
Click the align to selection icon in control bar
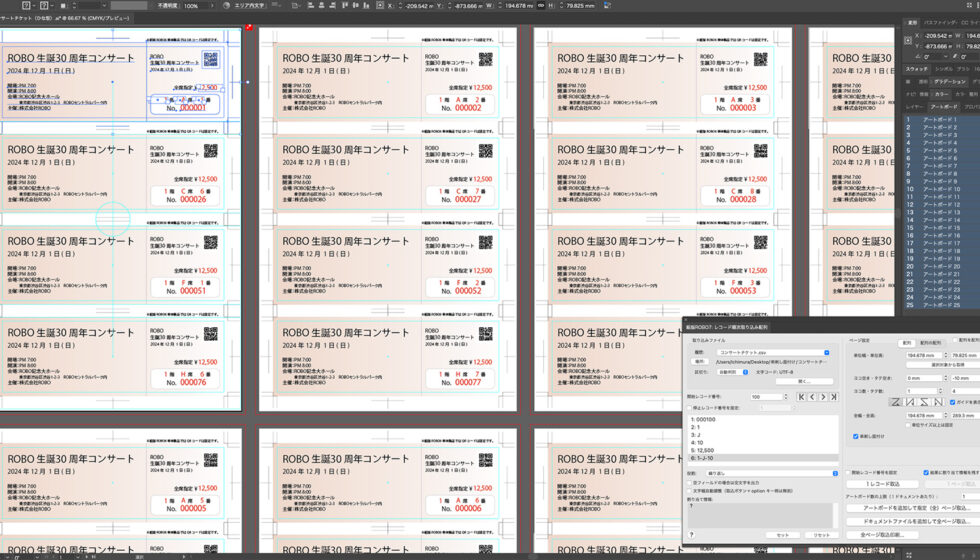(x=296, y=6)
